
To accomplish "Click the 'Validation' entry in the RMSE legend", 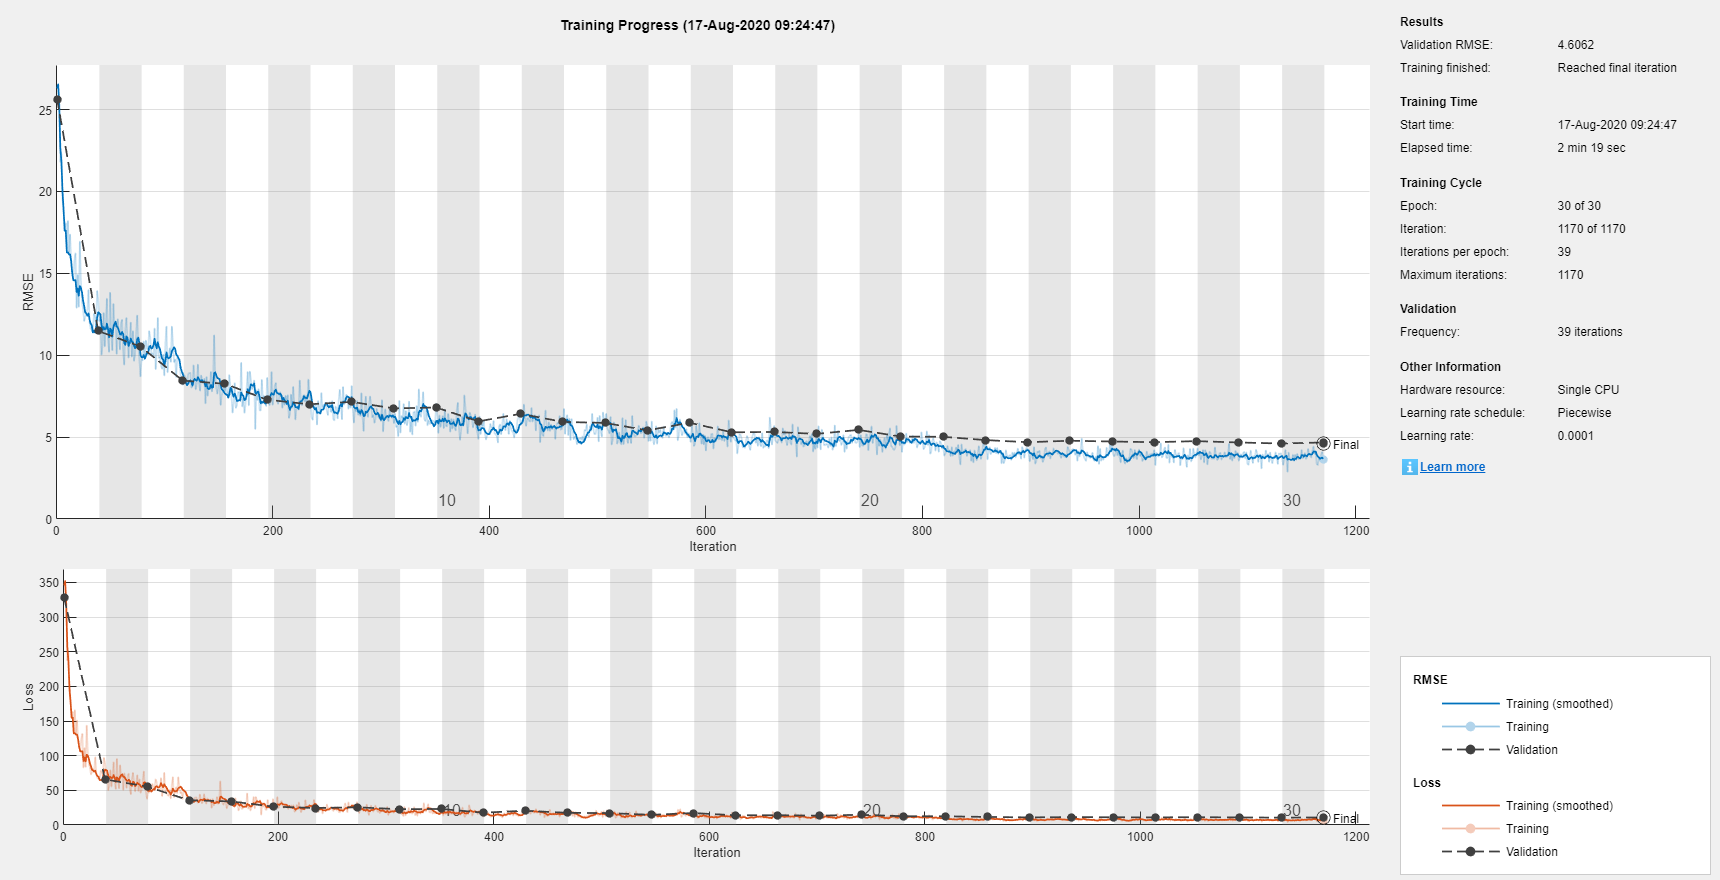I will 1531,750.
